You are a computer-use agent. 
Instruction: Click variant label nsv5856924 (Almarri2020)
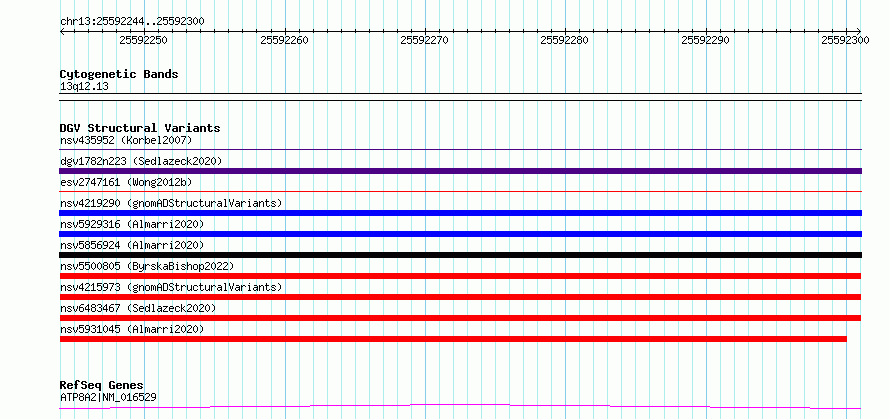(132, 245)
